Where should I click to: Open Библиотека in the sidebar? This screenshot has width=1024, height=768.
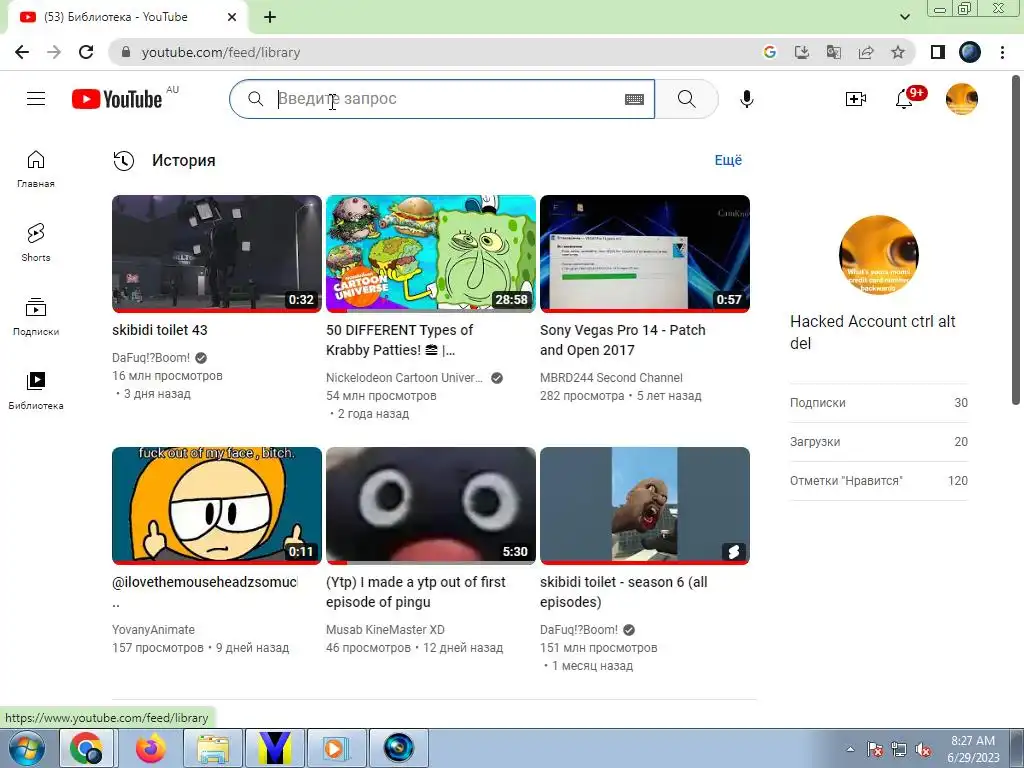36,391
